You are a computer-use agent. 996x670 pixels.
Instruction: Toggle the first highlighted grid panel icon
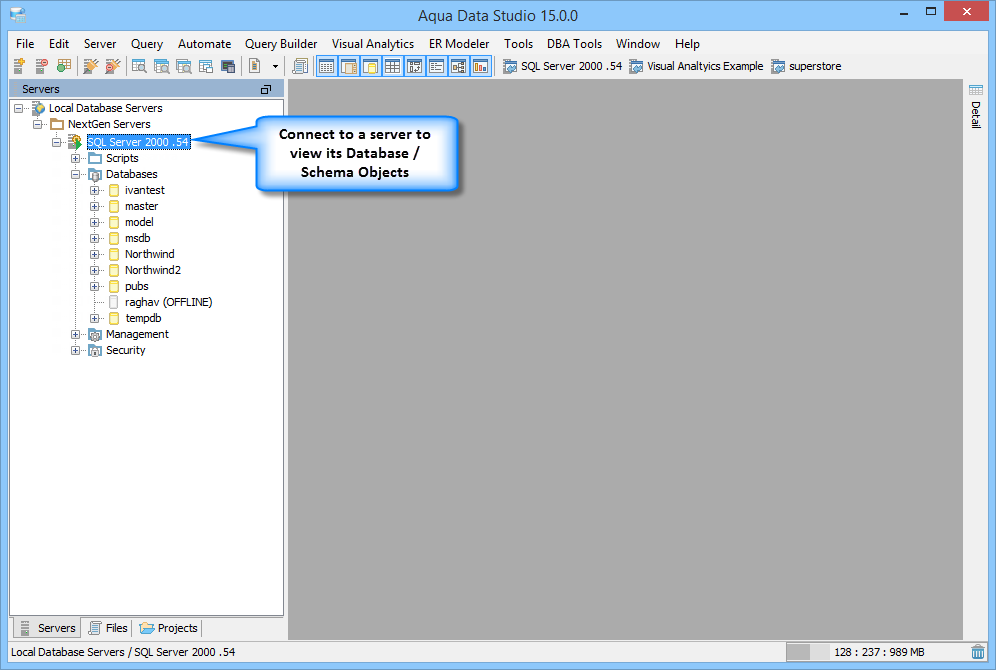326,66
